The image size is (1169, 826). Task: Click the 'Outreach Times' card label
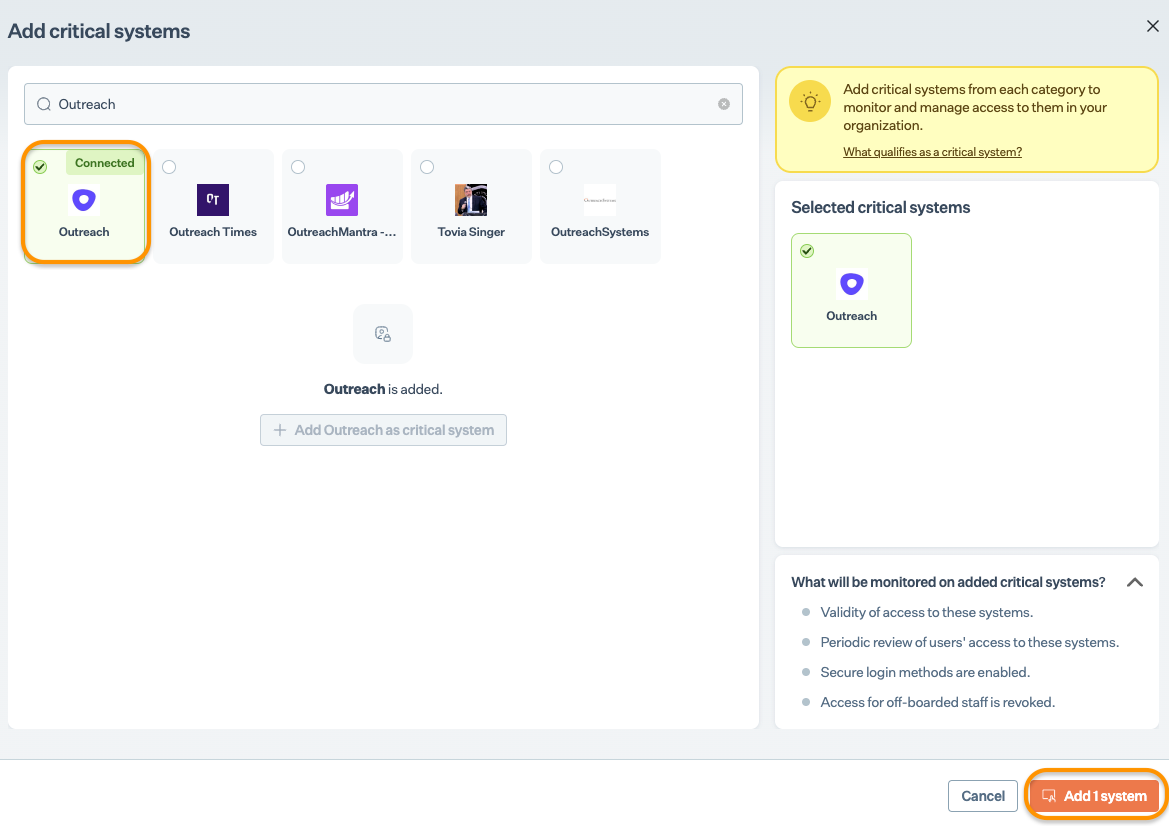(212, 232)
